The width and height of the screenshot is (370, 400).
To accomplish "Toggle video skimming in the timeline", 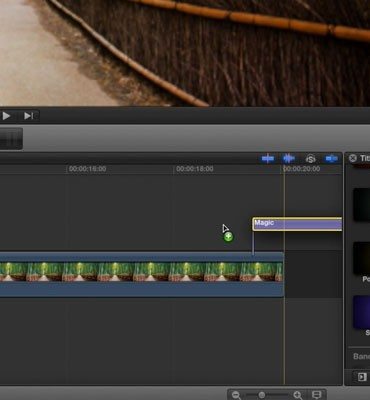I will pyautogui.click(x=268, y=159).
